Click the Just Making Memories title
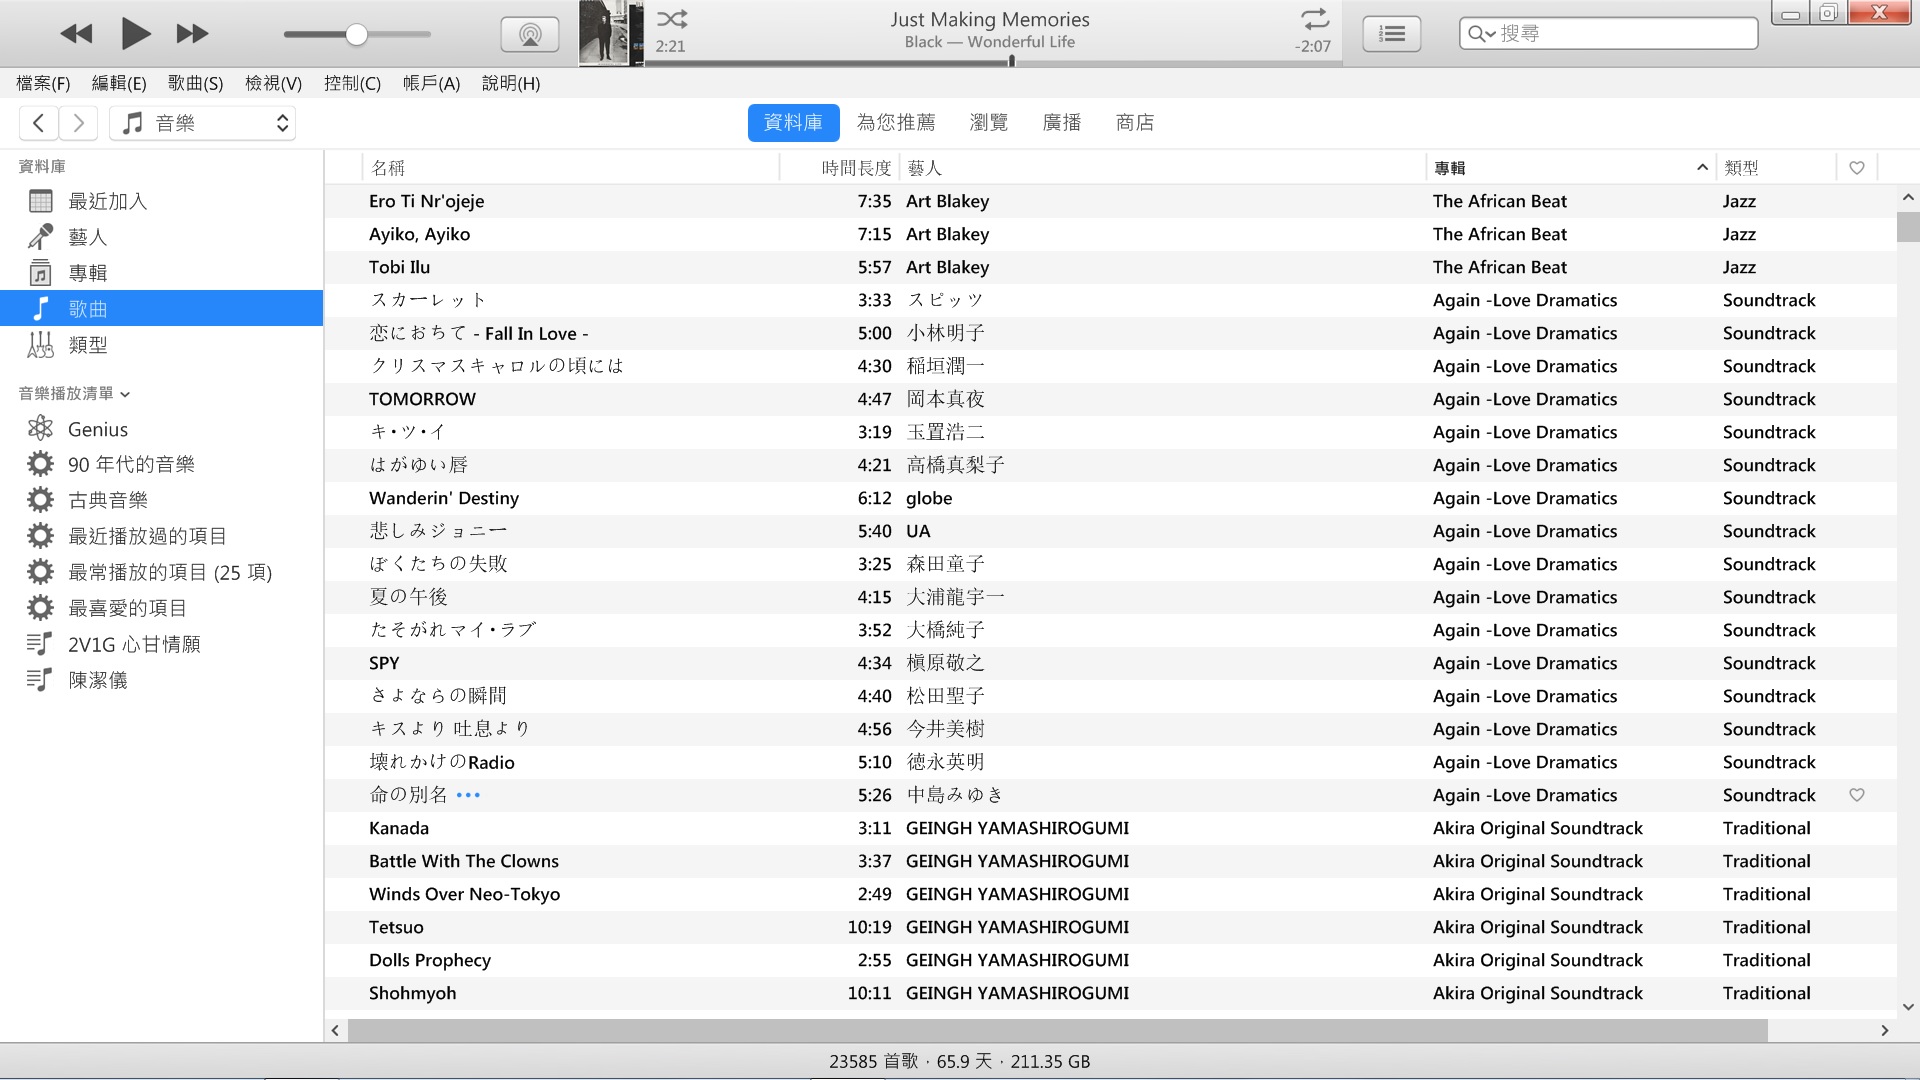The image size is (1920, 1080). pyautogui.click(x=990, y=19)
